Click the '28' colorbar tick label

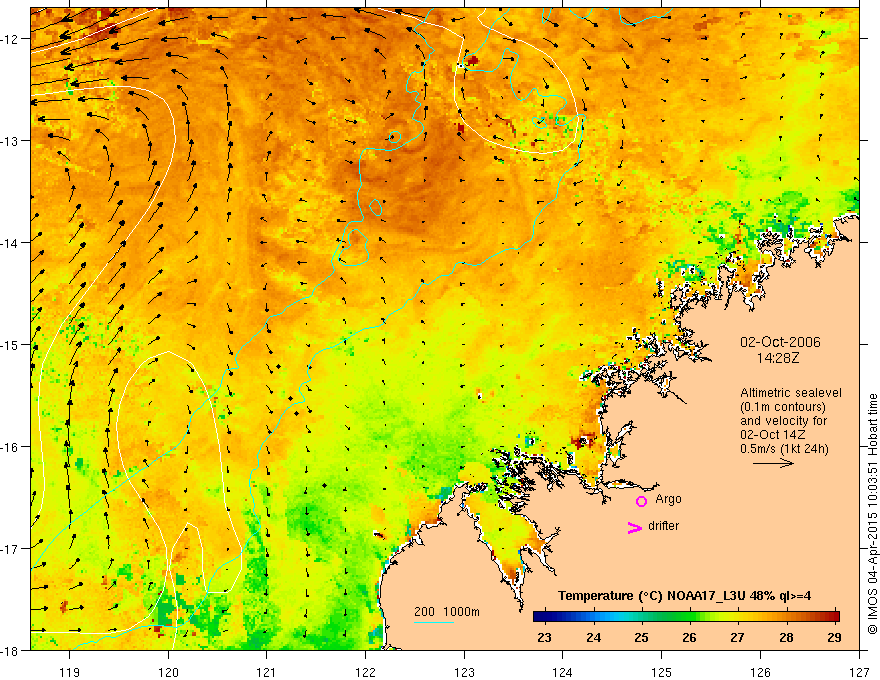[786, 638]
